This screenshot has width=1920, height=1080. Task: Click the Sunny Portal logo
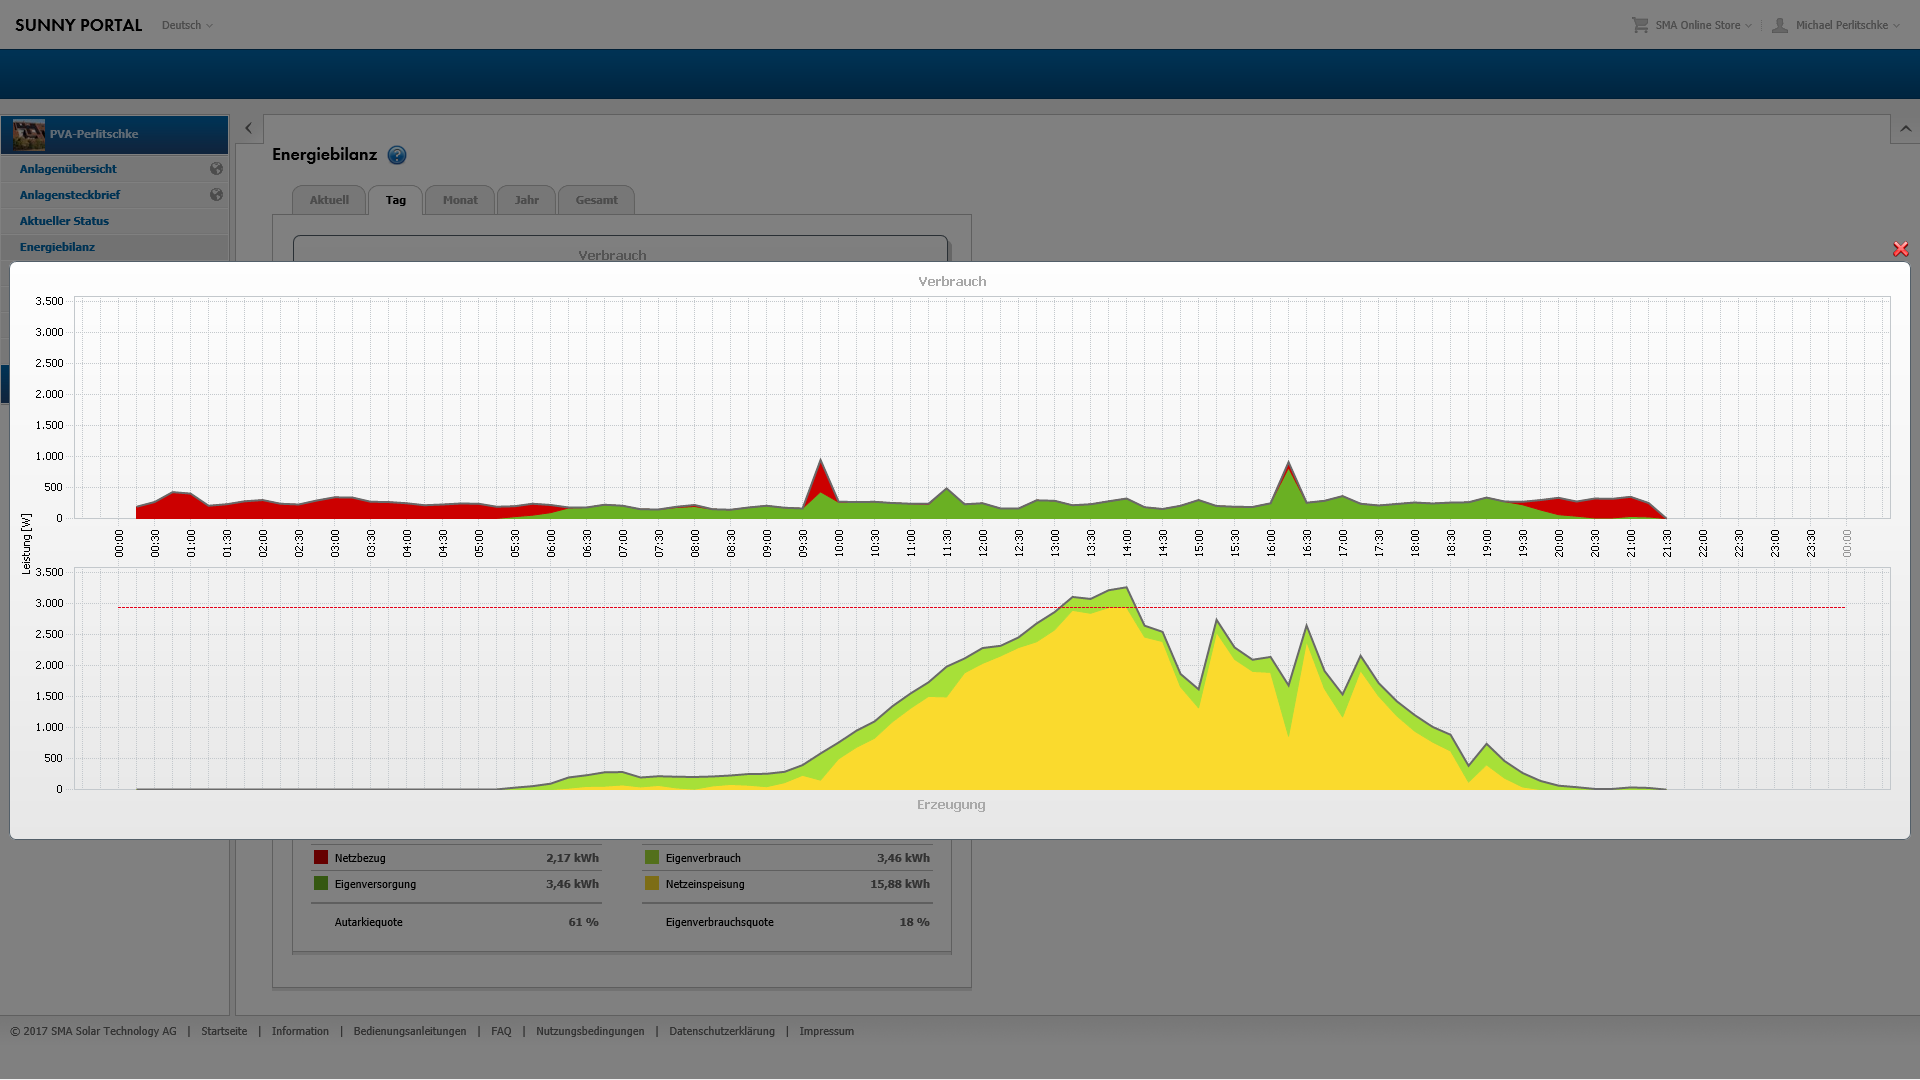(78, 25)
